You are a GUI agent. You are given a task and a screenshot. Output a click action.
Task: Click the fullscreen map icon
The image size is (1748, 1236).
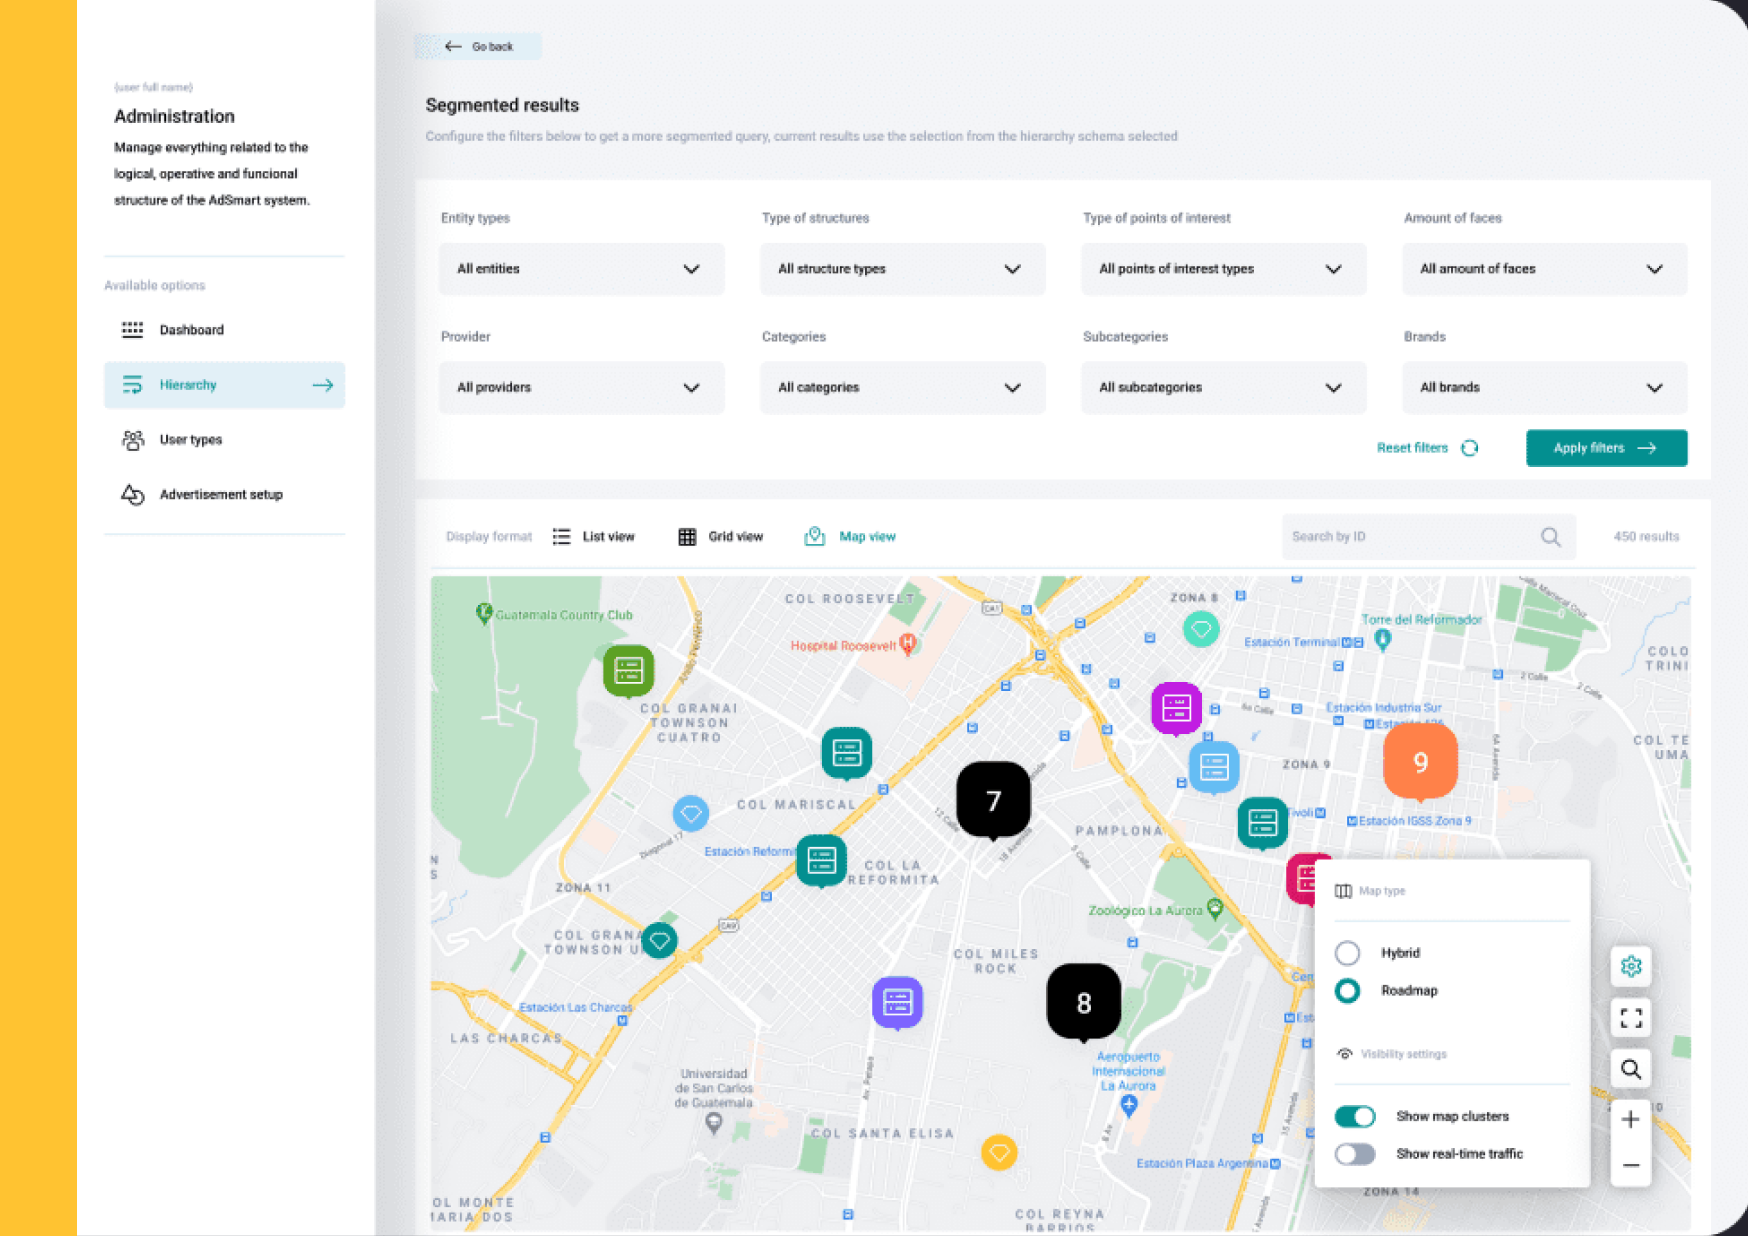pos(1631,1018)
